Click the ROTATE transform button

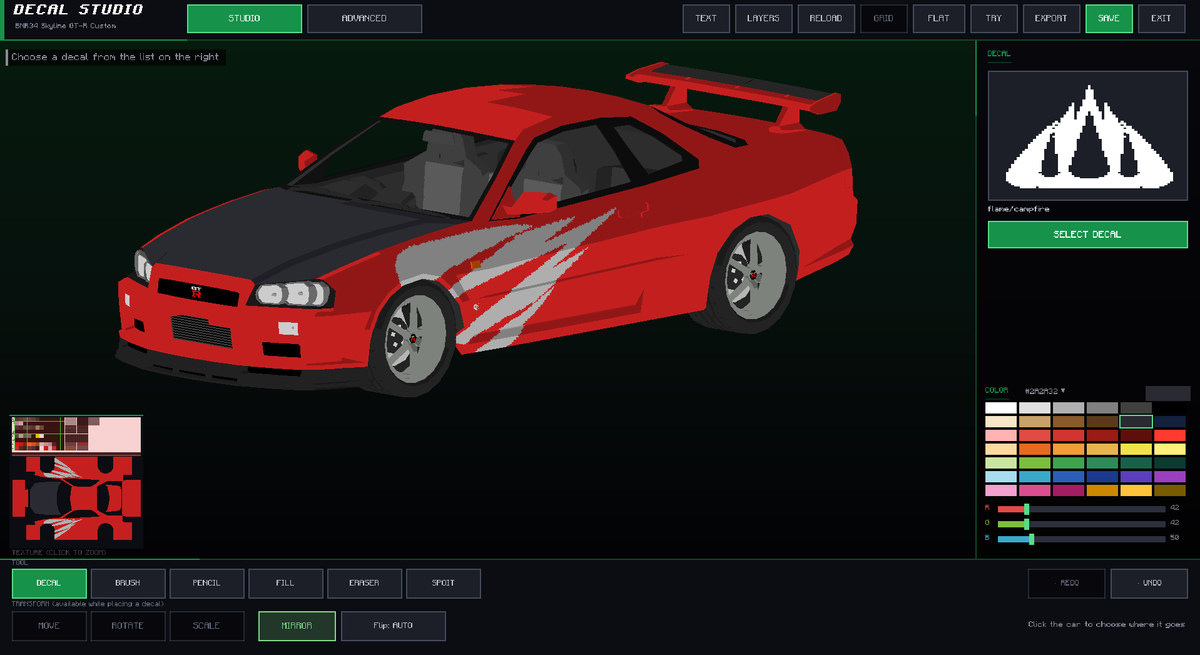tap(128, 626)
